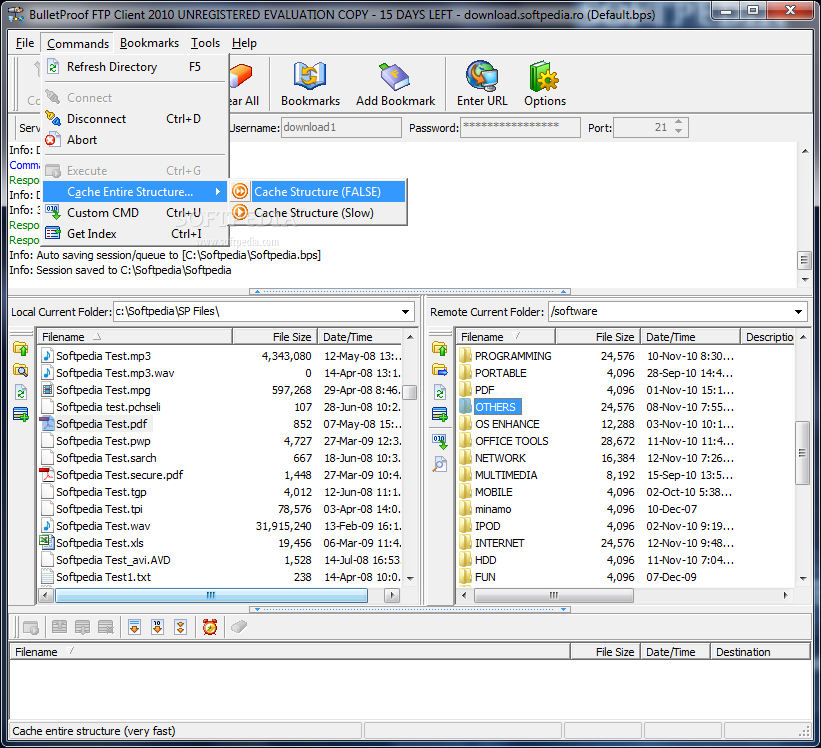Screen dimensions: 821x748
Task: Click the grayed move queue item down icon
Action: point(82,627)
